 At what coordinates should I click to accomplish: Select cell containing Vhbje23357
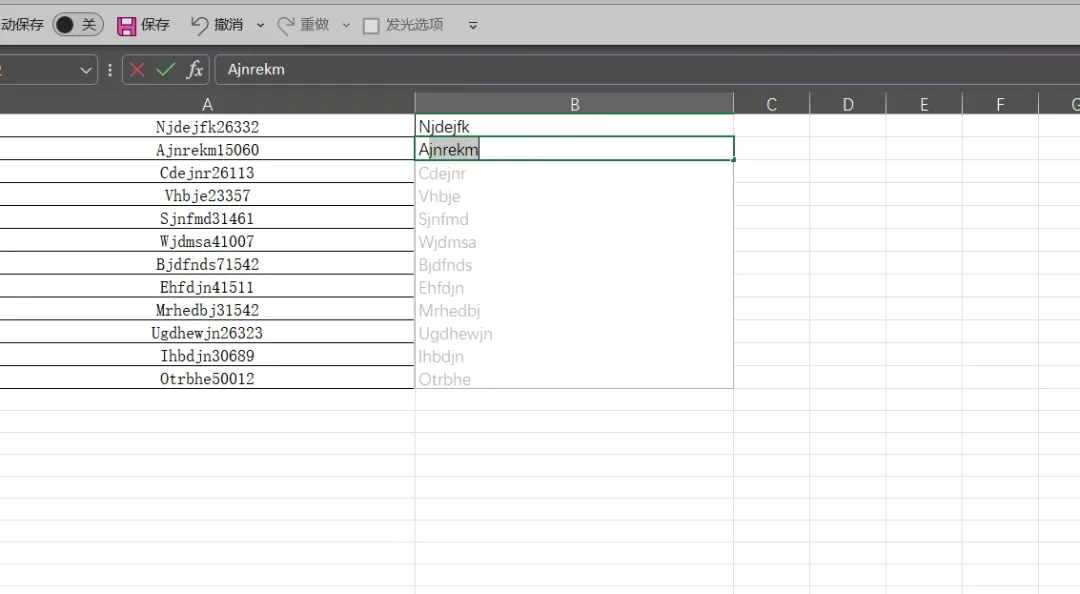click(x=207, y=195)
